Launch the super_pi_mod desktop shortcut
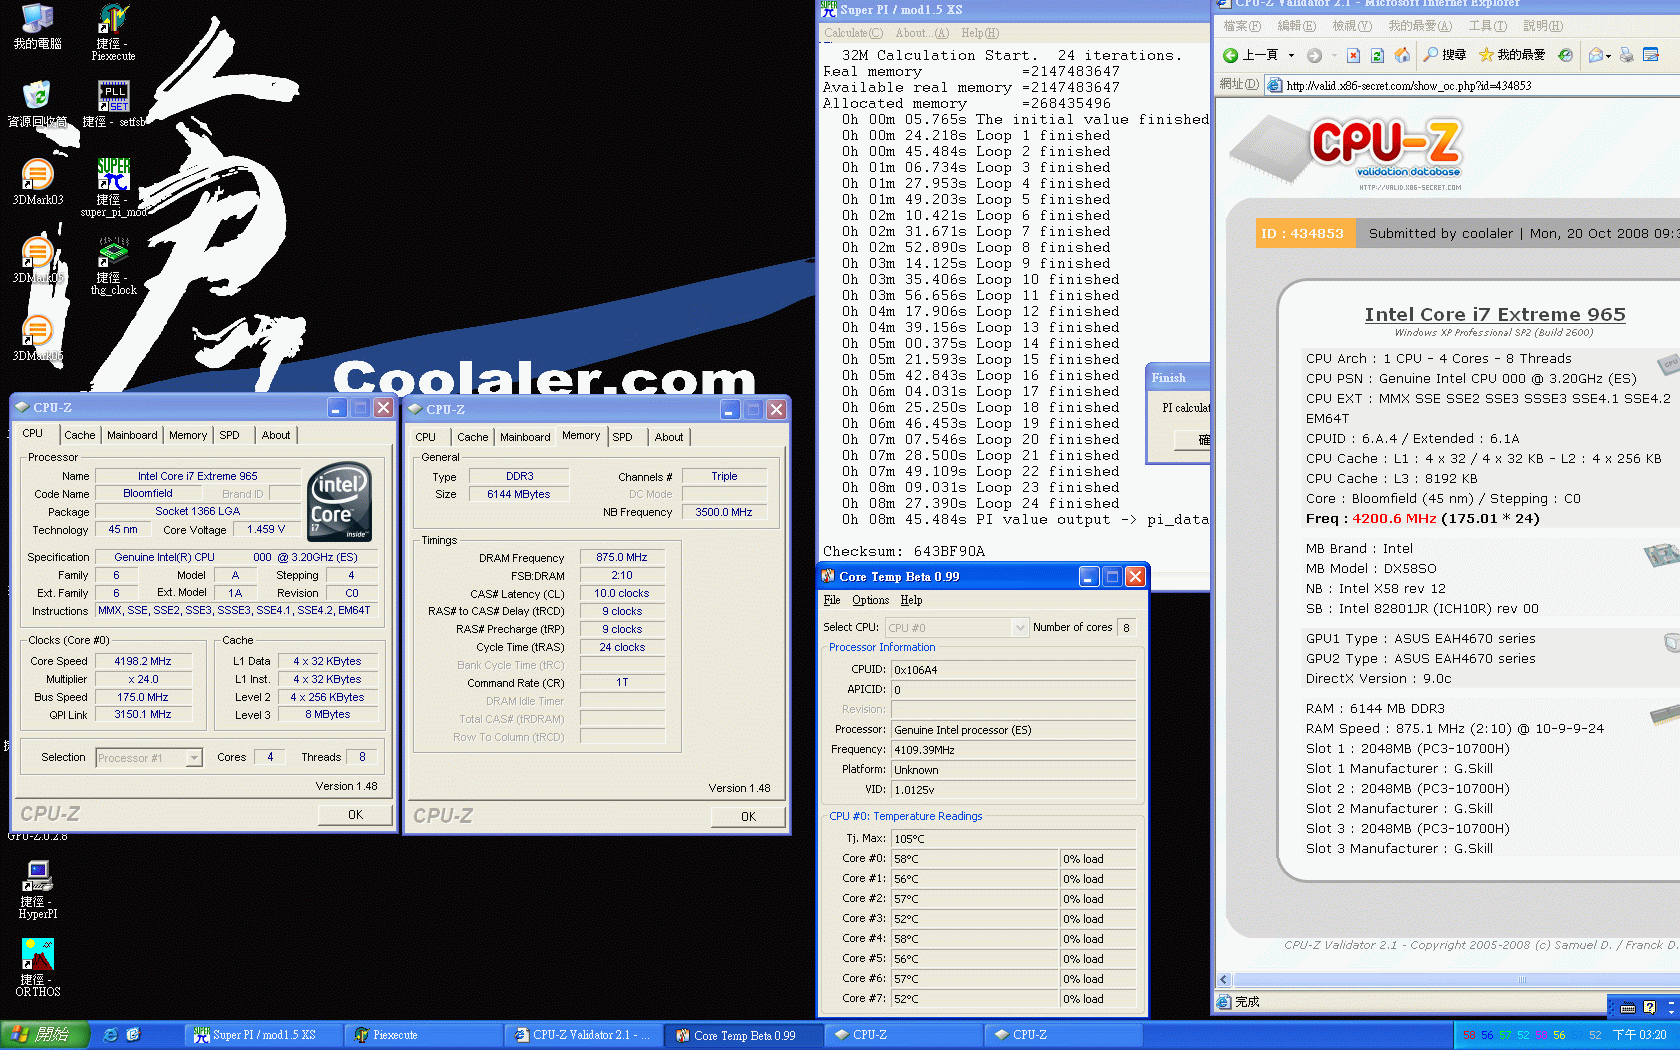Viewport: 1680px width, 1050px height. coord(113,188)
